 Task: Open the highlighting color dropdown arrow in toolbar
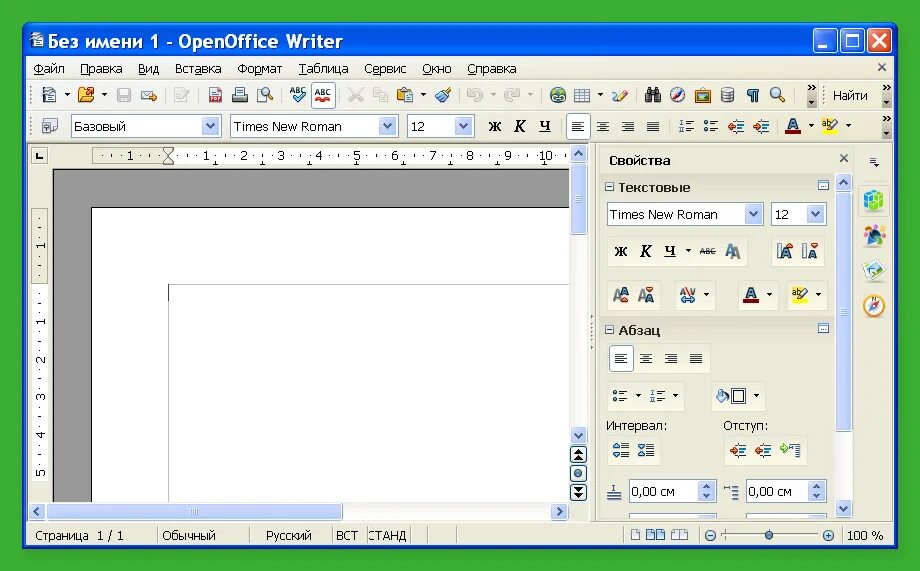[x=848, y=126]
